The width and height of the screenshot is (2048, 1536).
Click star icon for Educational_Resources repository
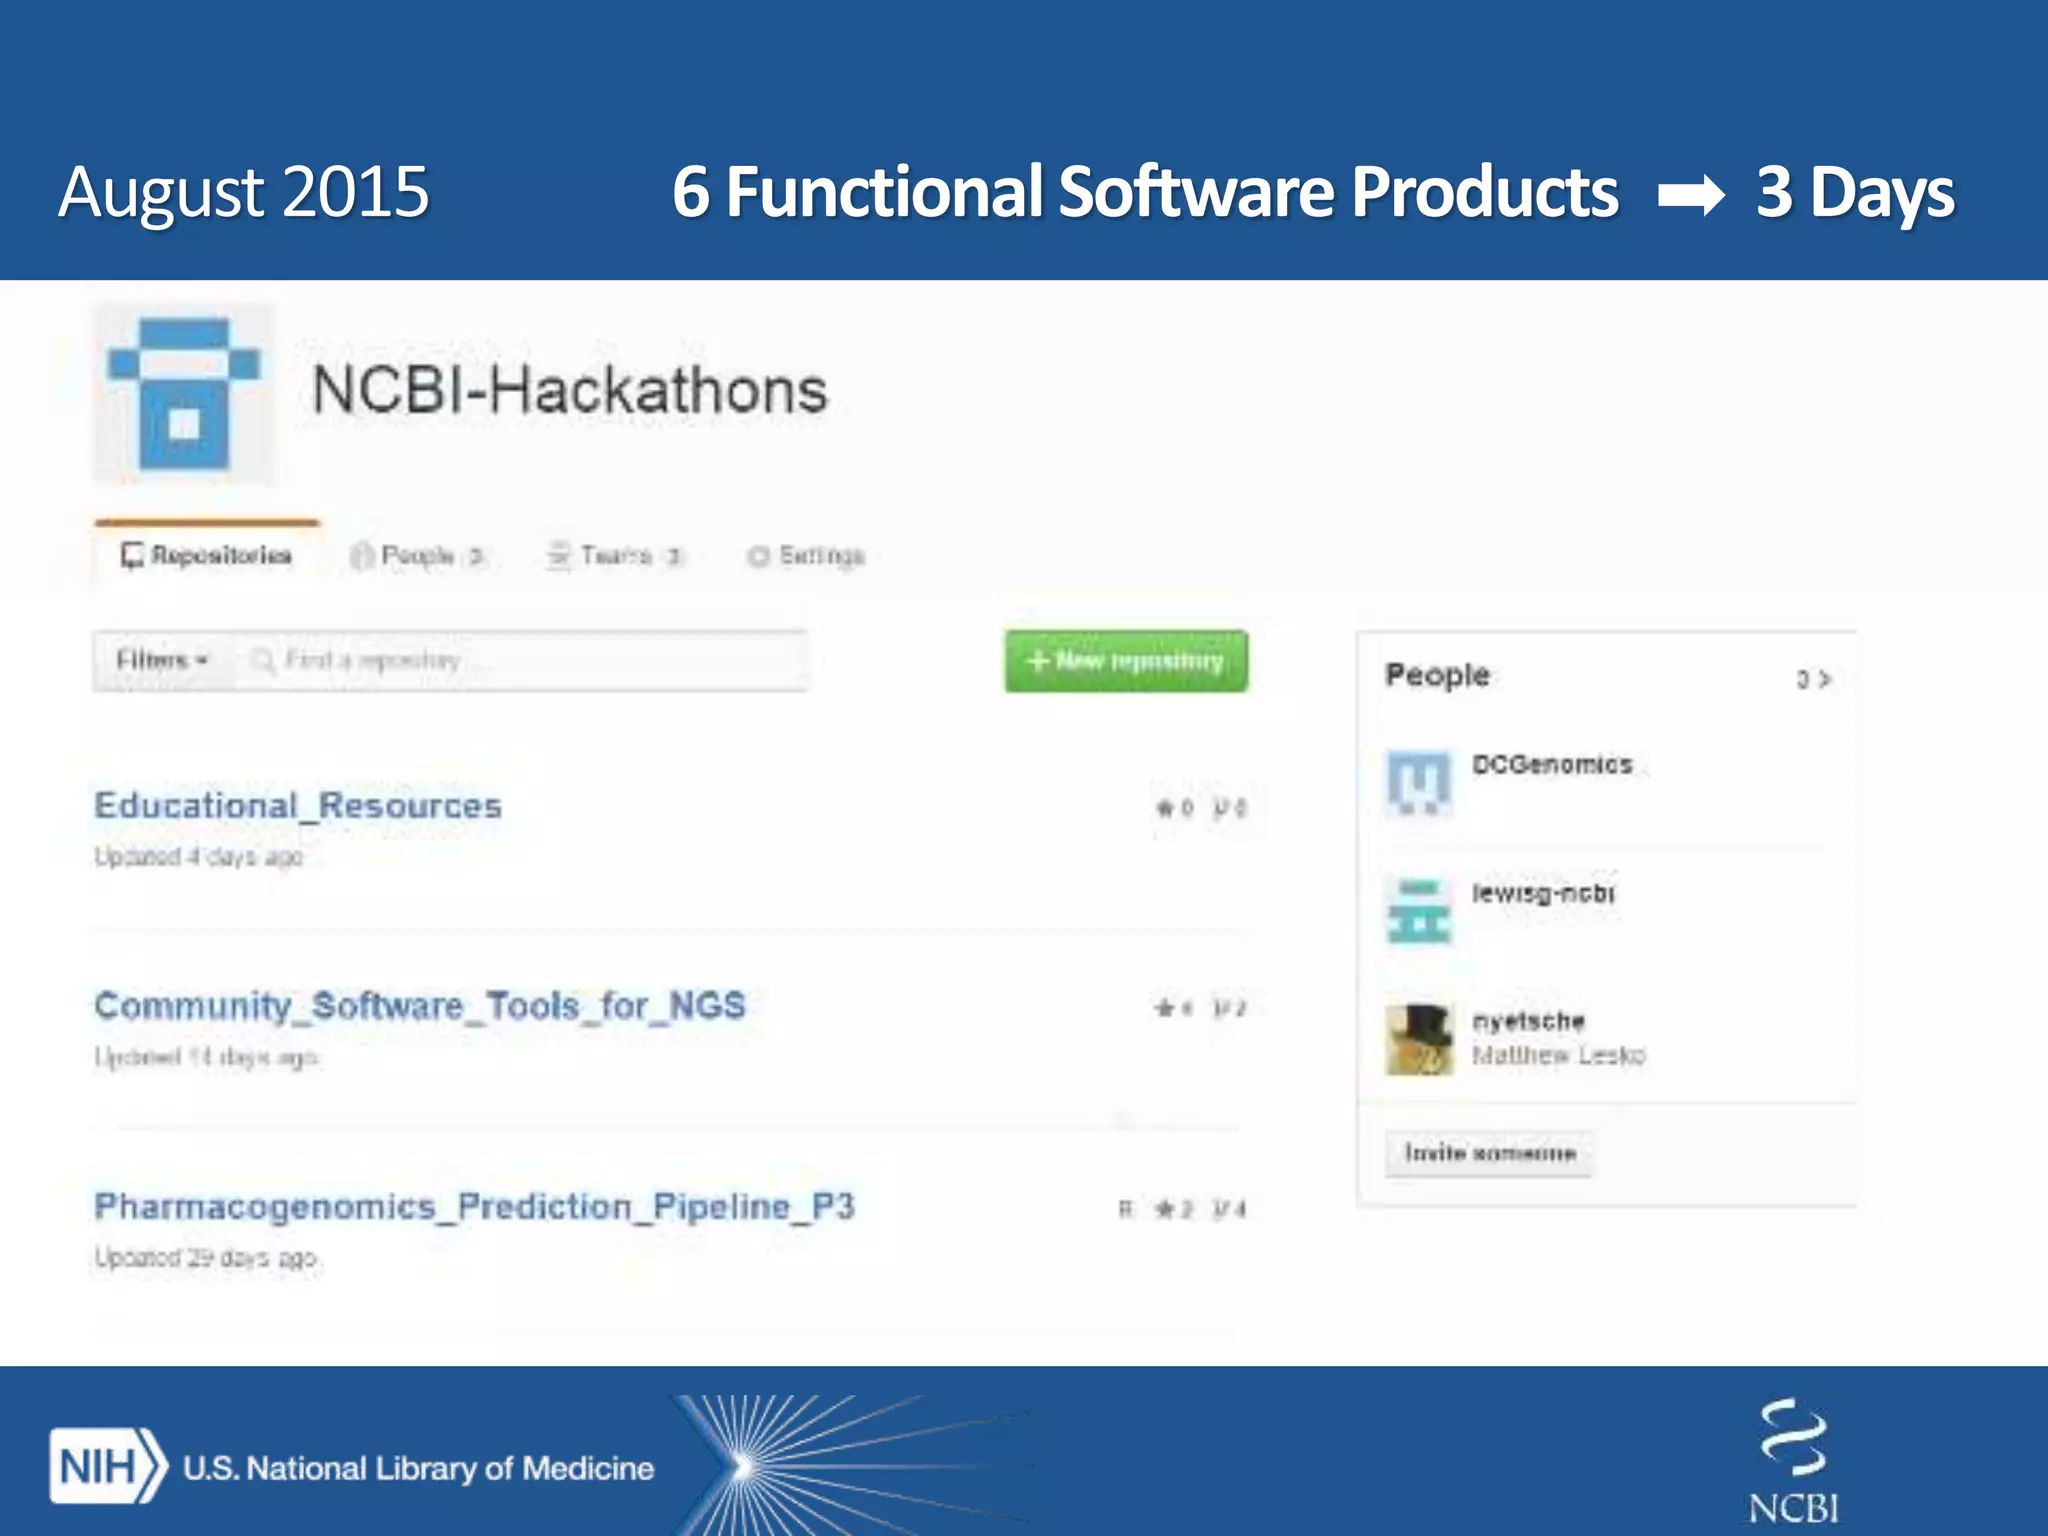[1165, 808]
